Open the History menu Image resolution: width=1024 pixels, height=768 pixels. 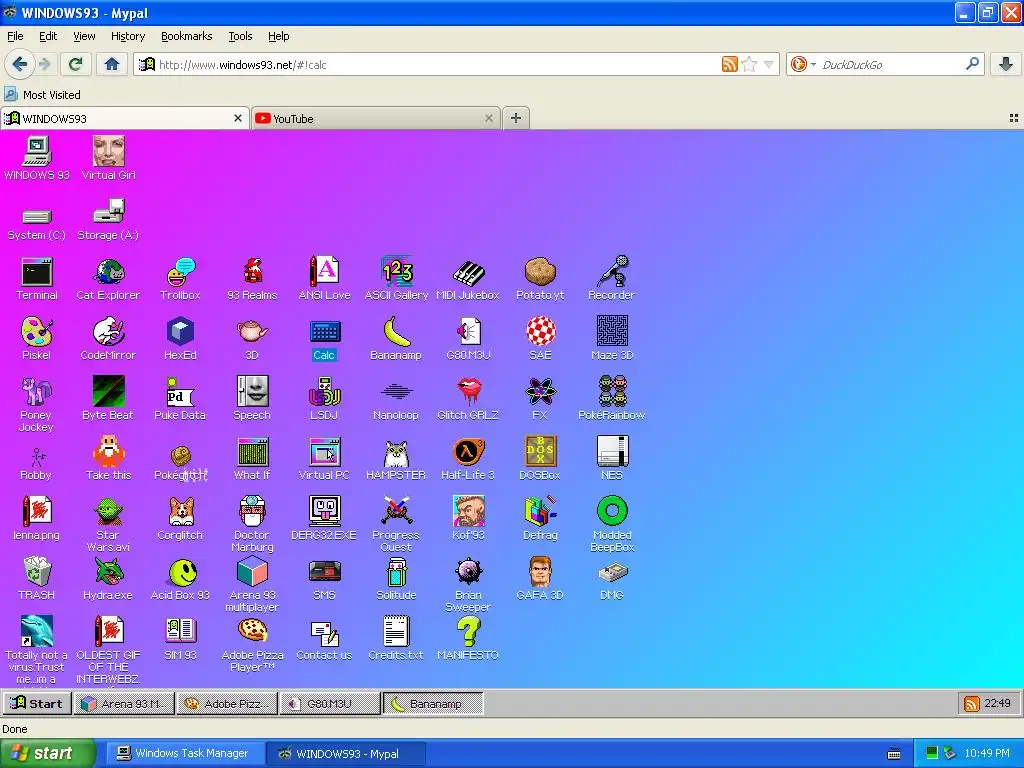click(x=128, y=36)
